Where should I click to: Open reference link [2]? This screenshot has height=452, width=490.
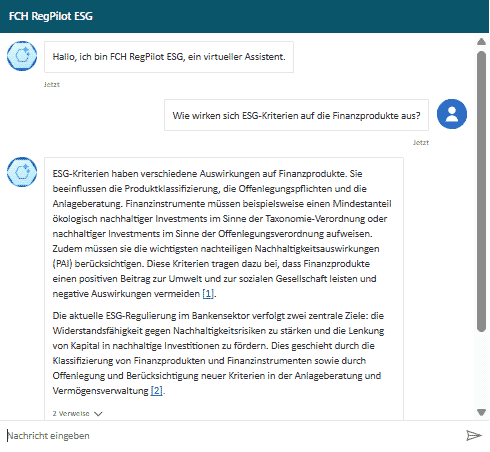tap(156, 390)
